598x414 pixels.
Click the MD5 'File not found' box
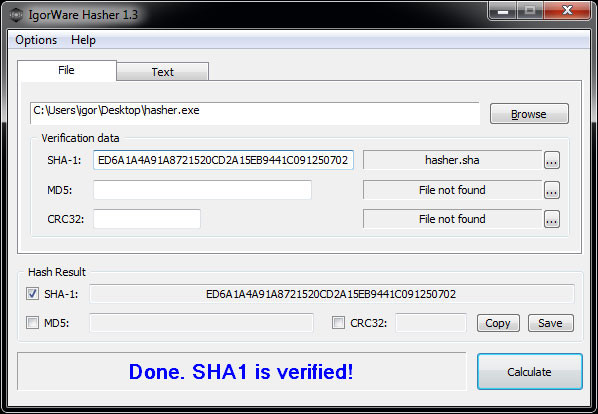[x=452, y=190]
